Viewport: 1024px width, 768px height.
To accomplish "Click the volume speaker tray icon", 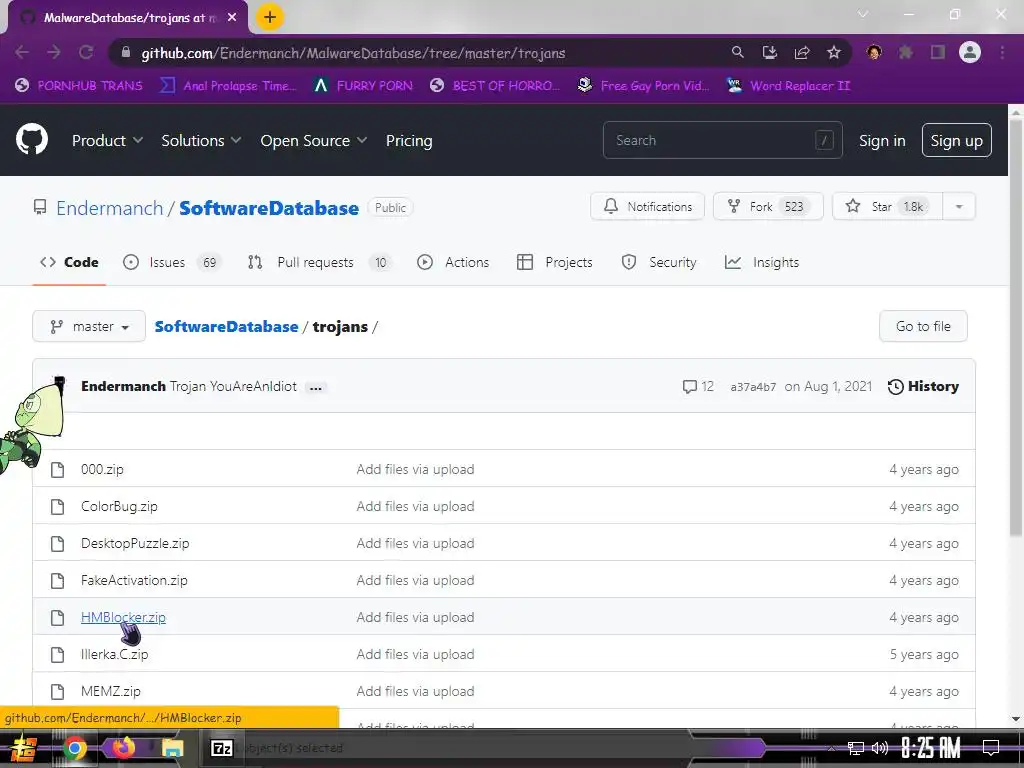I will pyautogui.click(x=880, y=748).
